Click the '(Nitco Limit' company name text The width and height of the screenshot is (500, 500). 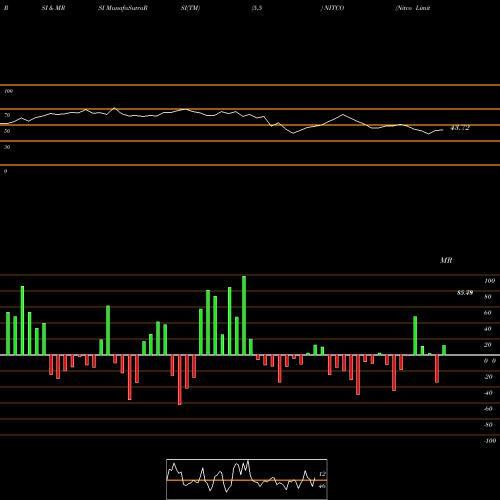pos(413,8)
